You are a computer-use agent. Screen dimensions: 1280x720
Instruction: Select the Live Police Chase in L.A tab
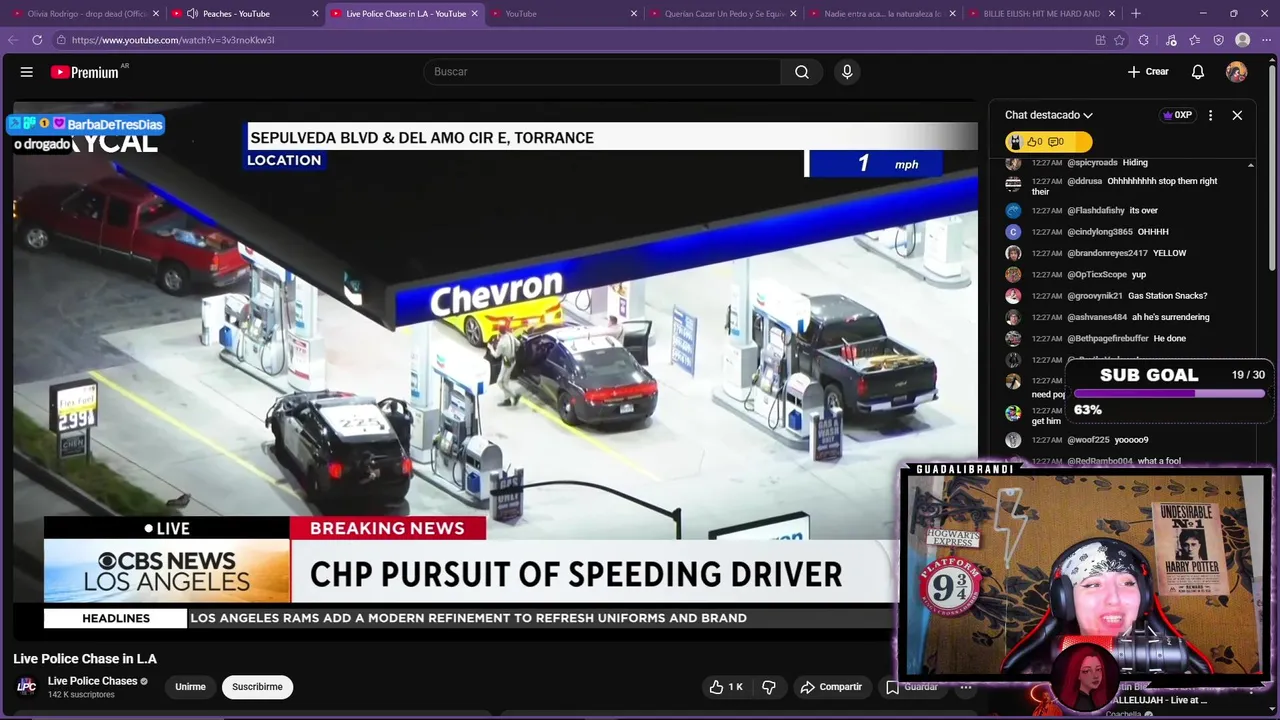[405, 14]
